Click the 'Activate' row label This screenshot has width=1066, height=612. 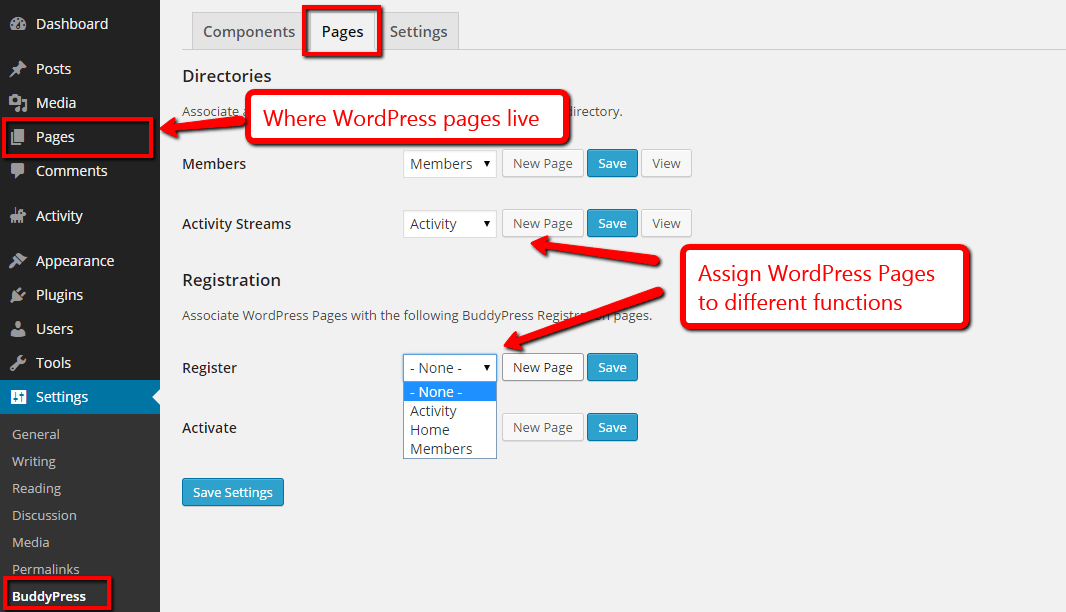coord(209,428)
